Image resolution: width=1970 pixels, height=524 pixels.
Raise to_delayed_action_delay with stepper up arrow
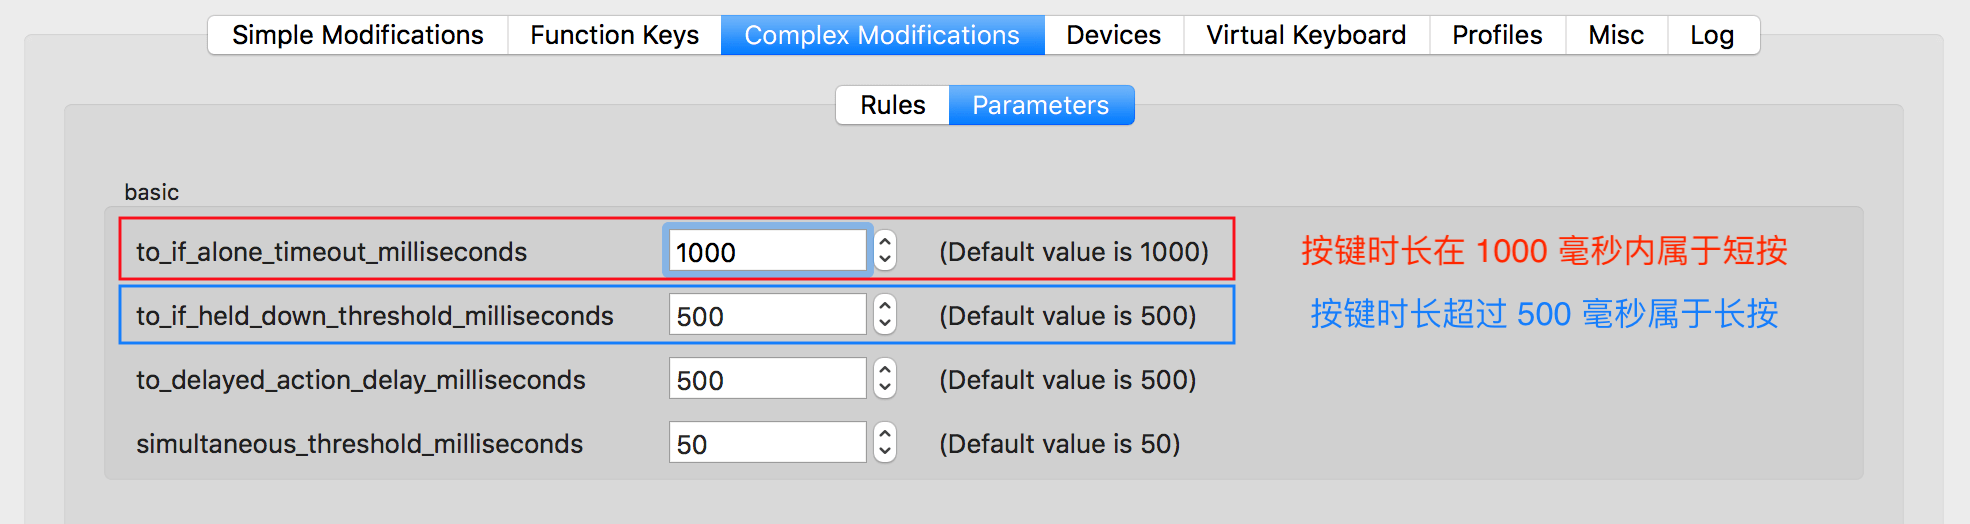pyautogui.click(x=885, y=369)
